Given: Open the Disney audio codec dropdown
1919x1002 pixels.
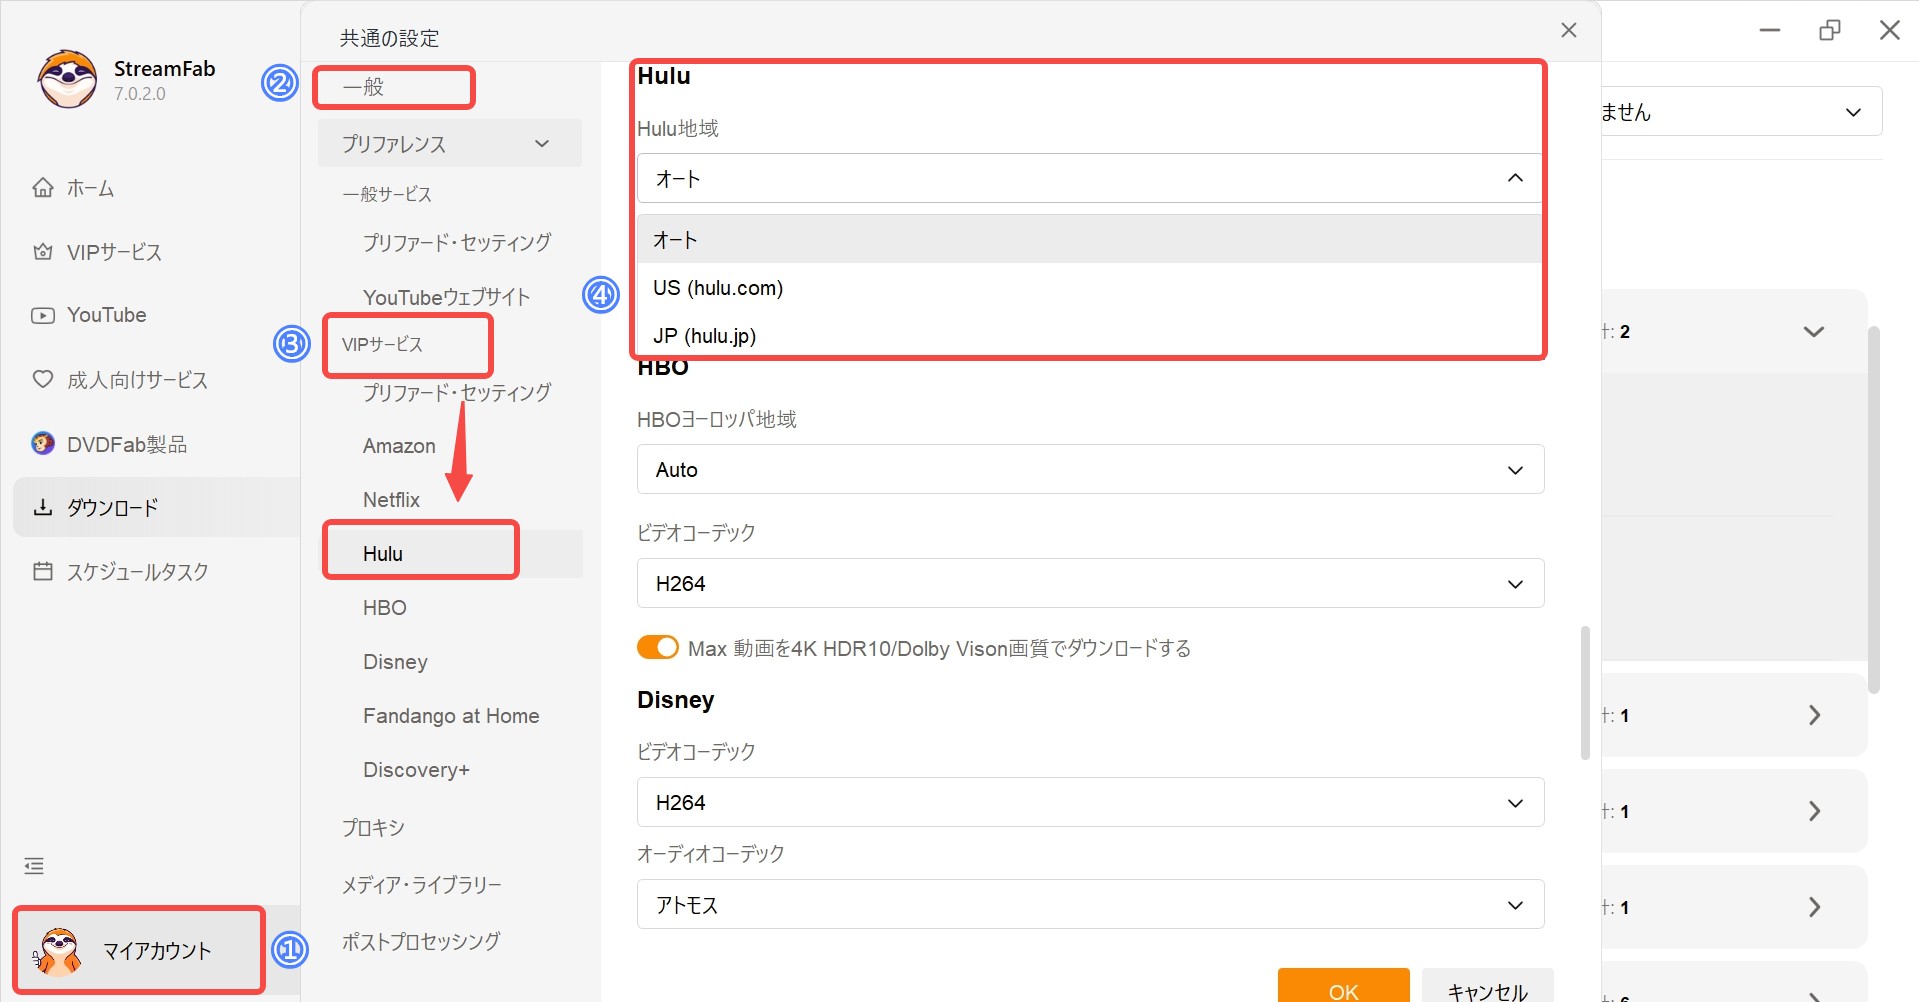Looking at the screenshot, I should point(1090,904).
